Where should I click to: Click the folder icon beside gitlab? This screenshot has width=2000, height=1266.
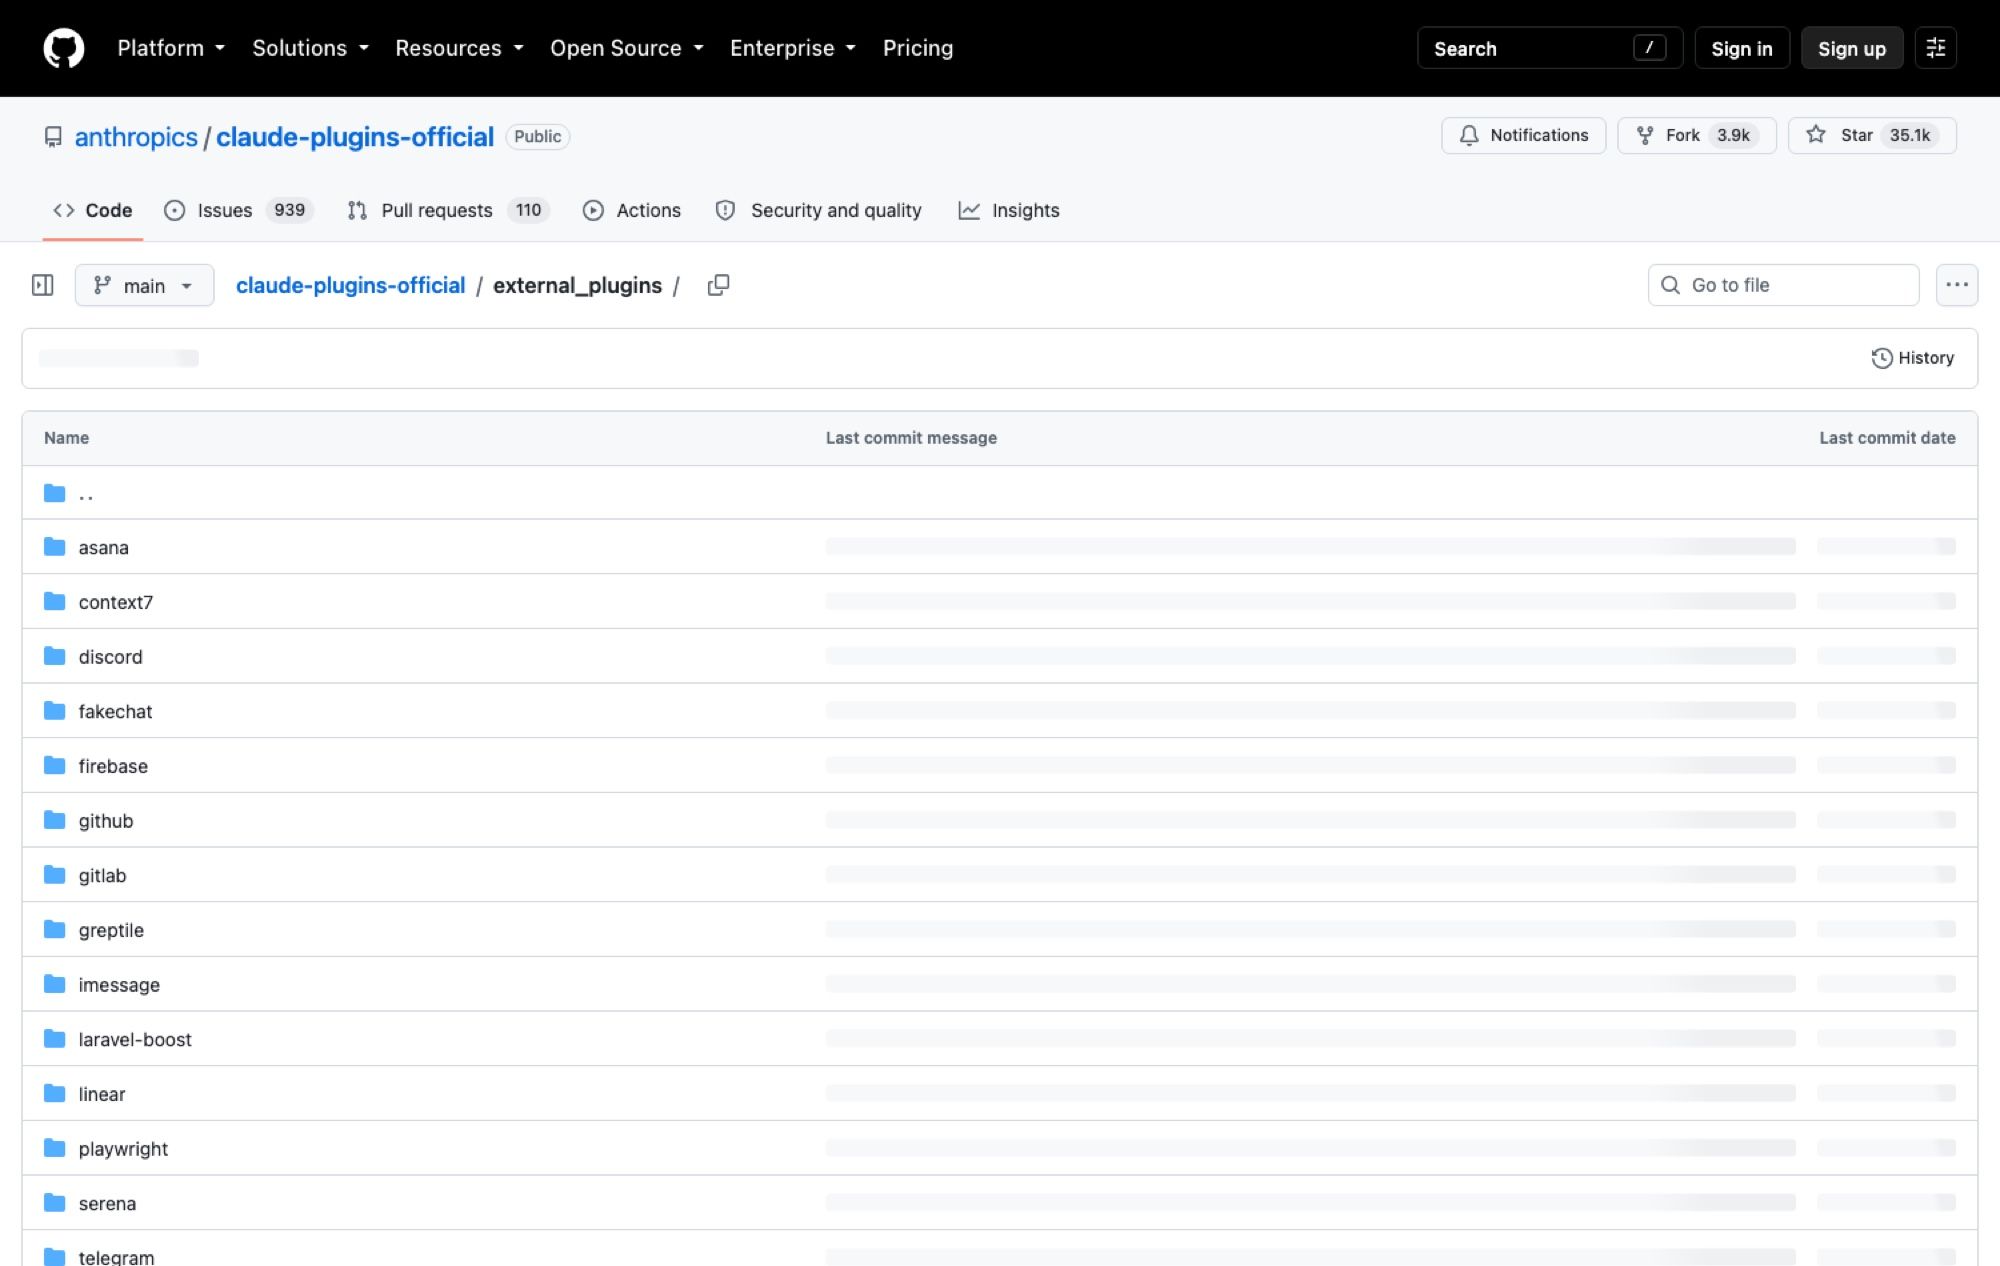pyautogui.click(x=55, y=875)
